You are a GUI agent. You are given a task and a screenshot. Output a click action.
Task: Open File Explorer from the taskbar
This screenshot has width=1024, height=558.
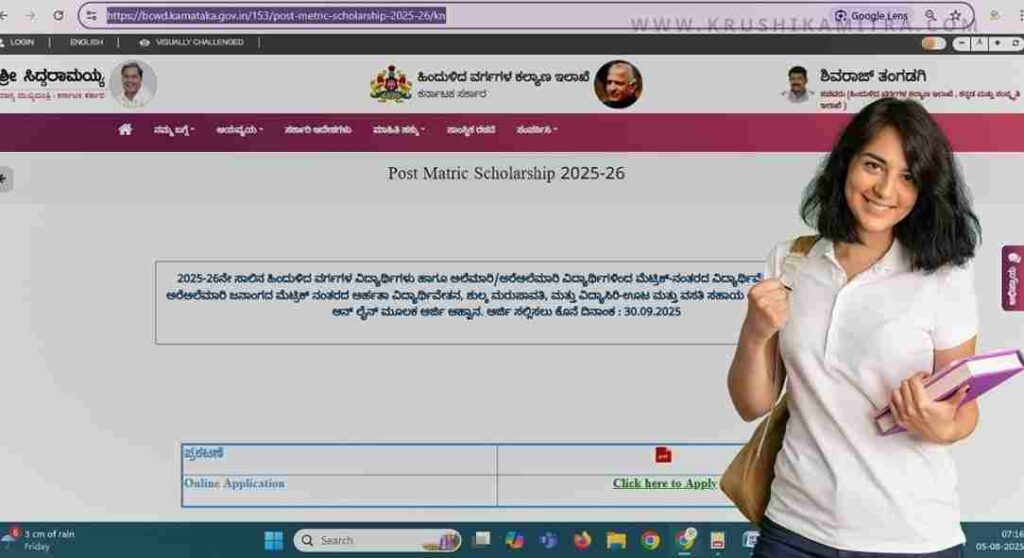click(617, 540)
